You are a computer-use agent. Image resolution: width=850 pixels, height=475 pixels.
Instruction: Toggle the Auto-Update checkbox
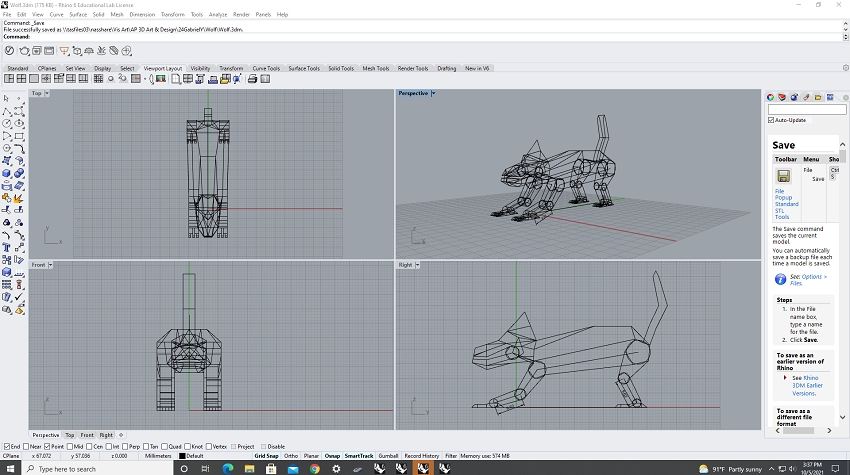(770, 120)
